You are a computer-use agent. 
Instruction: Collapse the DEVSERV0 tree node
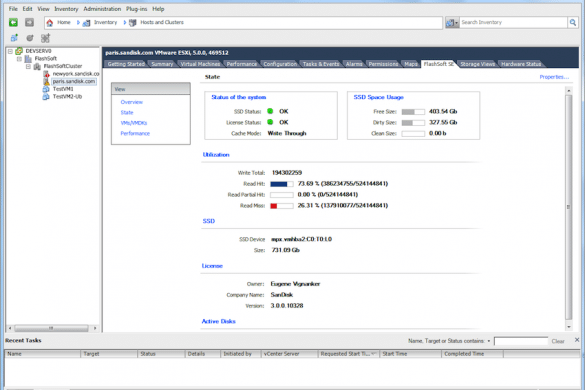pos(10,51)
